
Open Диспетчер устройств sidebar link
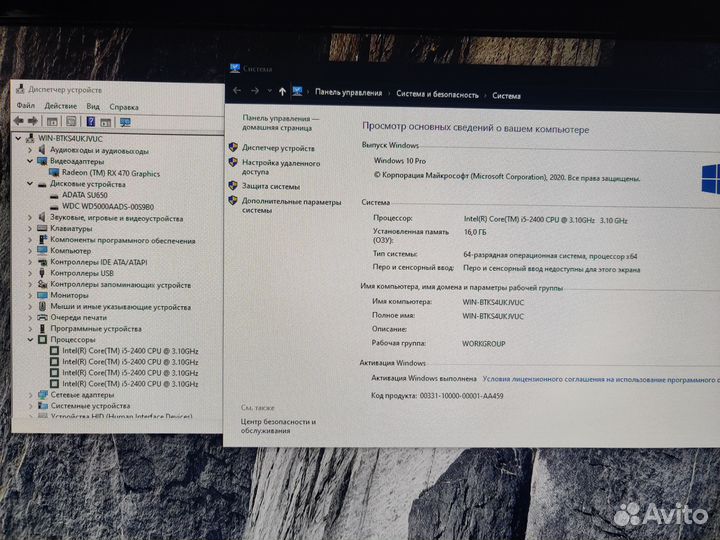tap(278, 148)
